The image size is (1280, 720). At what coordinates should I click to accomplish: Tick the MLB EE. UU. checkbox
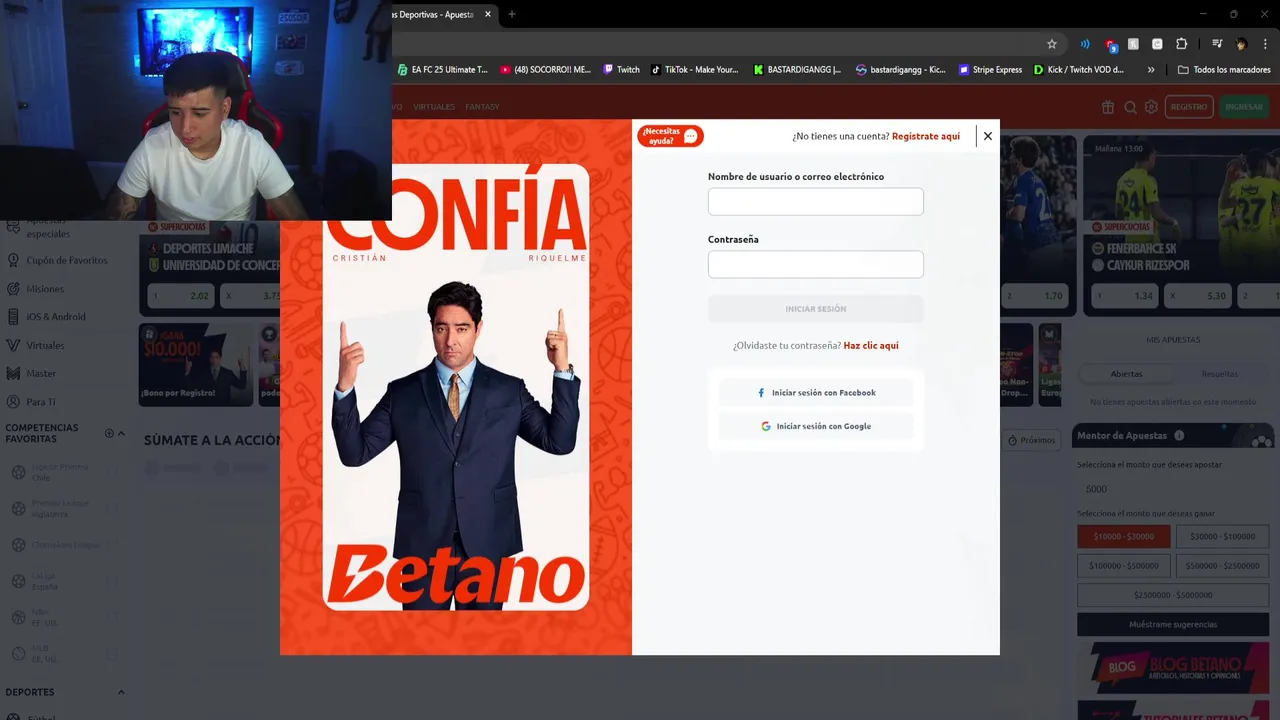point(112,654)
